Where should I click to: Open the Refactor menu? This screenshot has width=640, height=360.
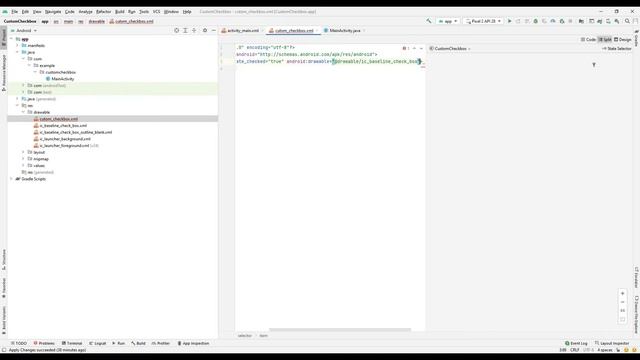point(103,12)
